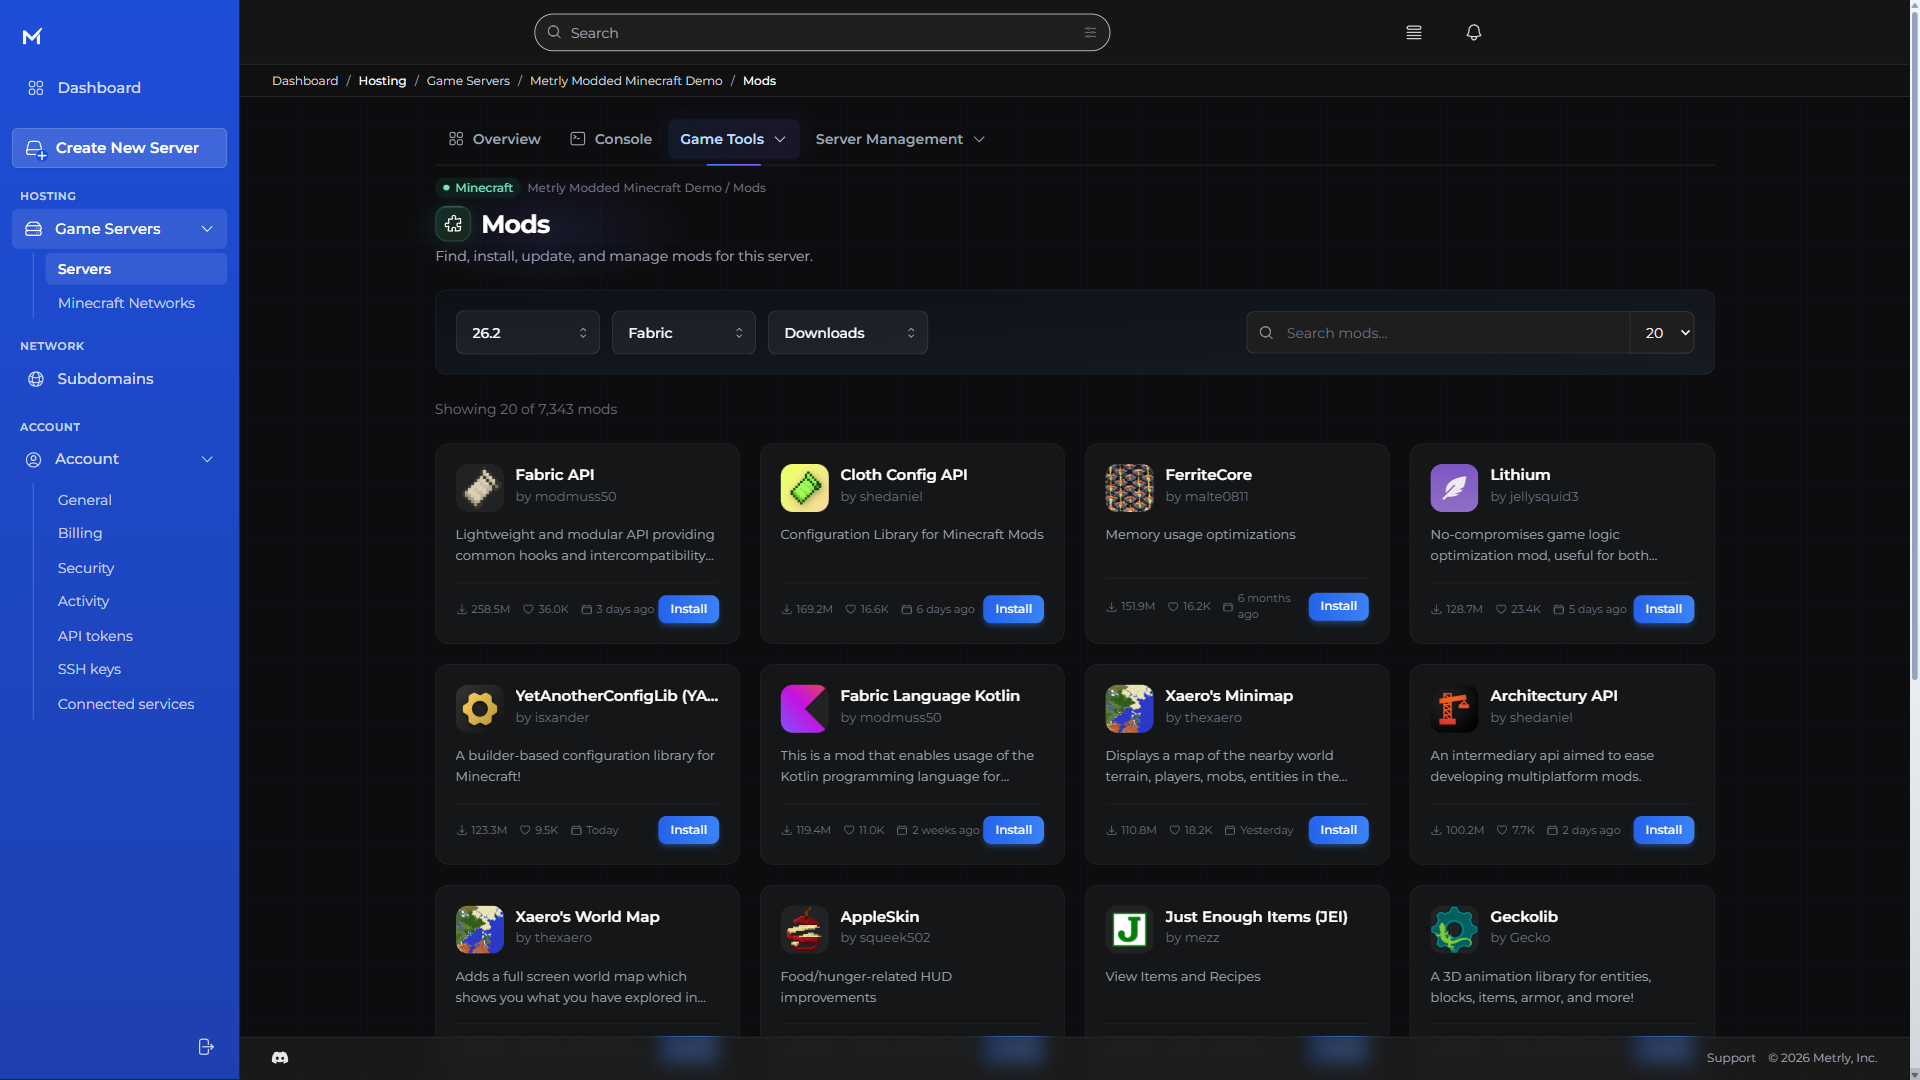
Task: Open the API tokens account page
Action: (x=95, y=636)
